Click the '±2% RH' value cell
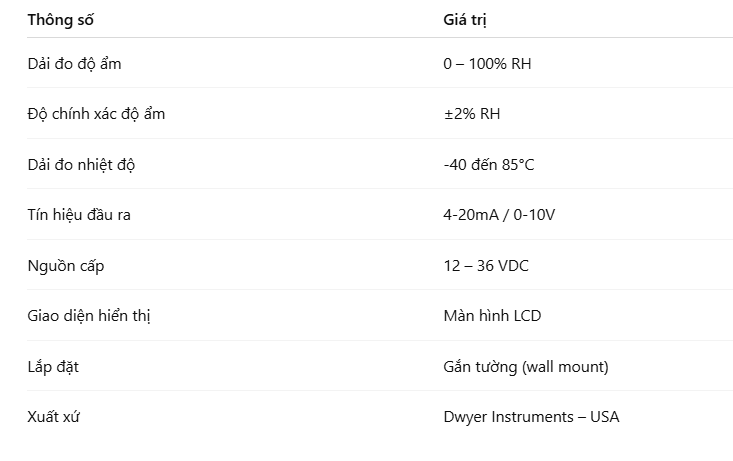Viewport: 733px width, 461px height. click(x=472, y=114)
